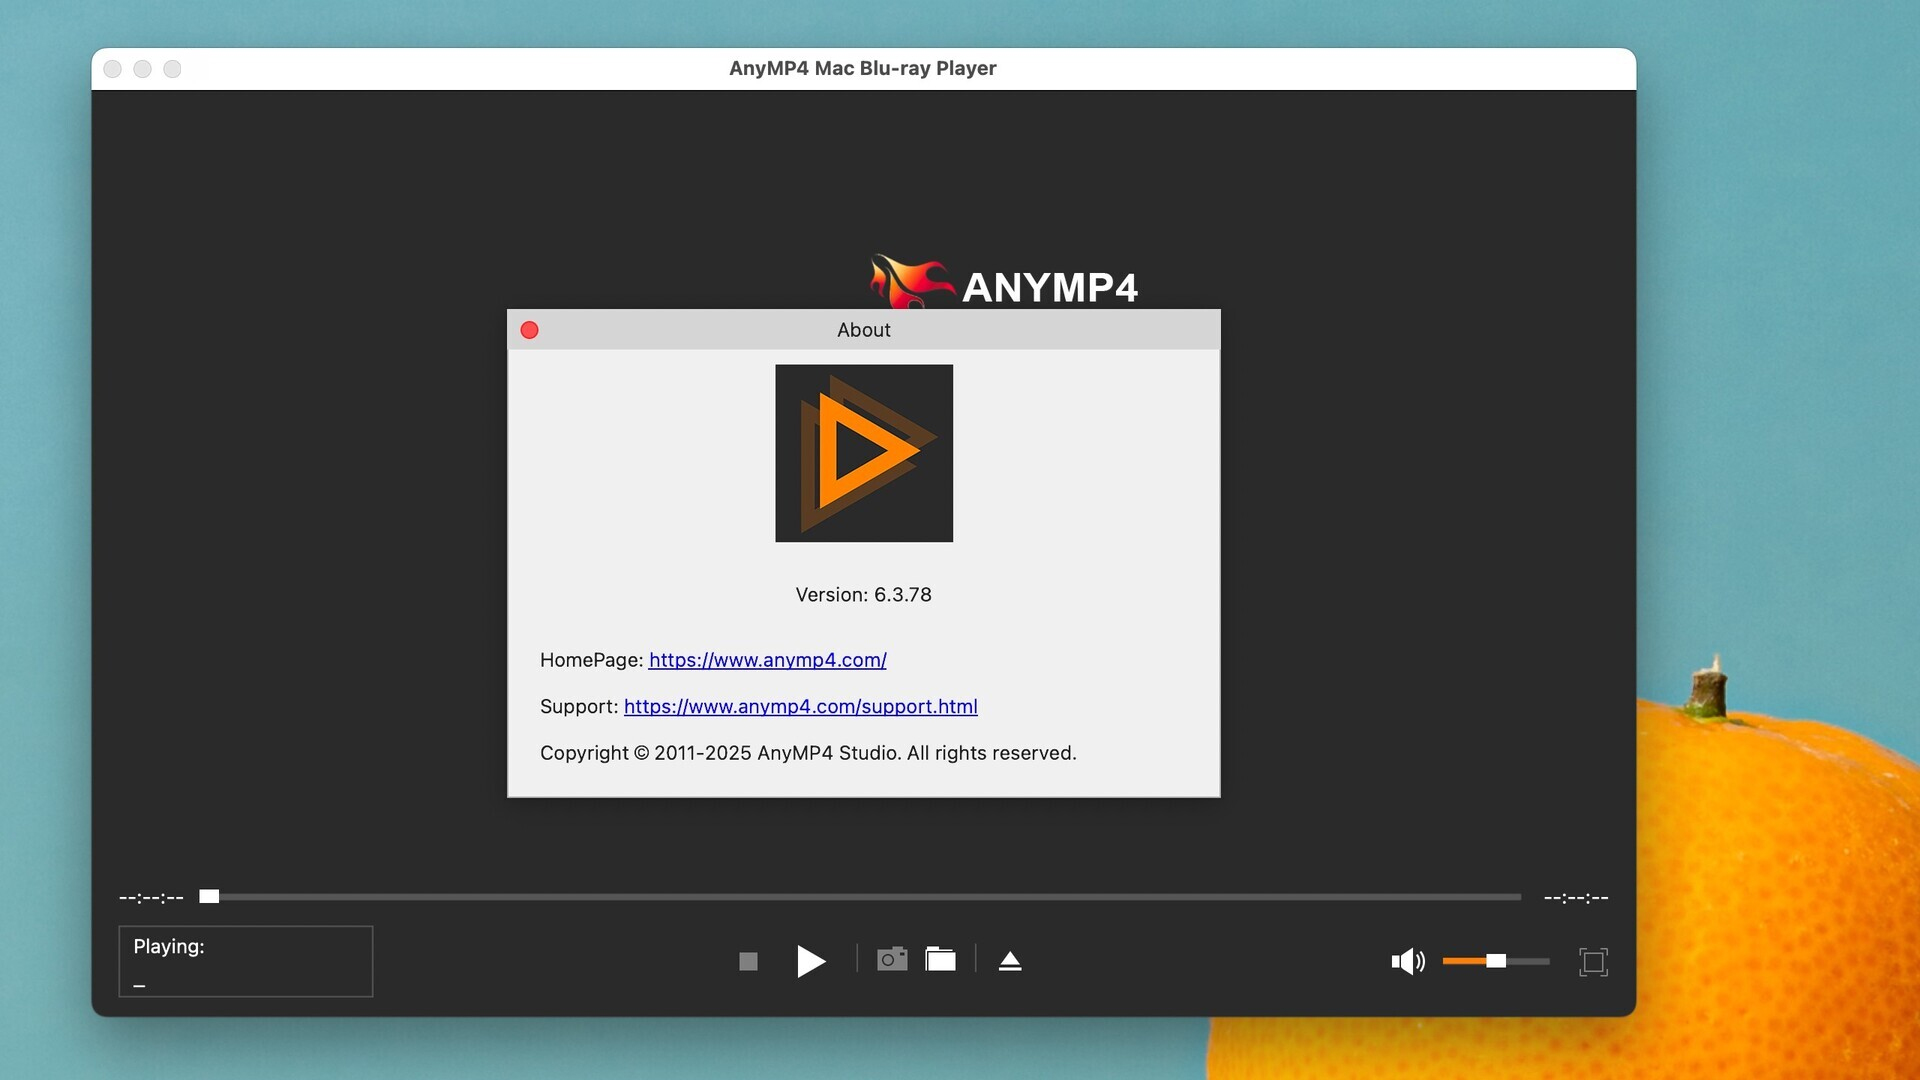Mute audio via the speaker toggle
This screenshot has width=1920, height=1080.
tap(1407, 961)
